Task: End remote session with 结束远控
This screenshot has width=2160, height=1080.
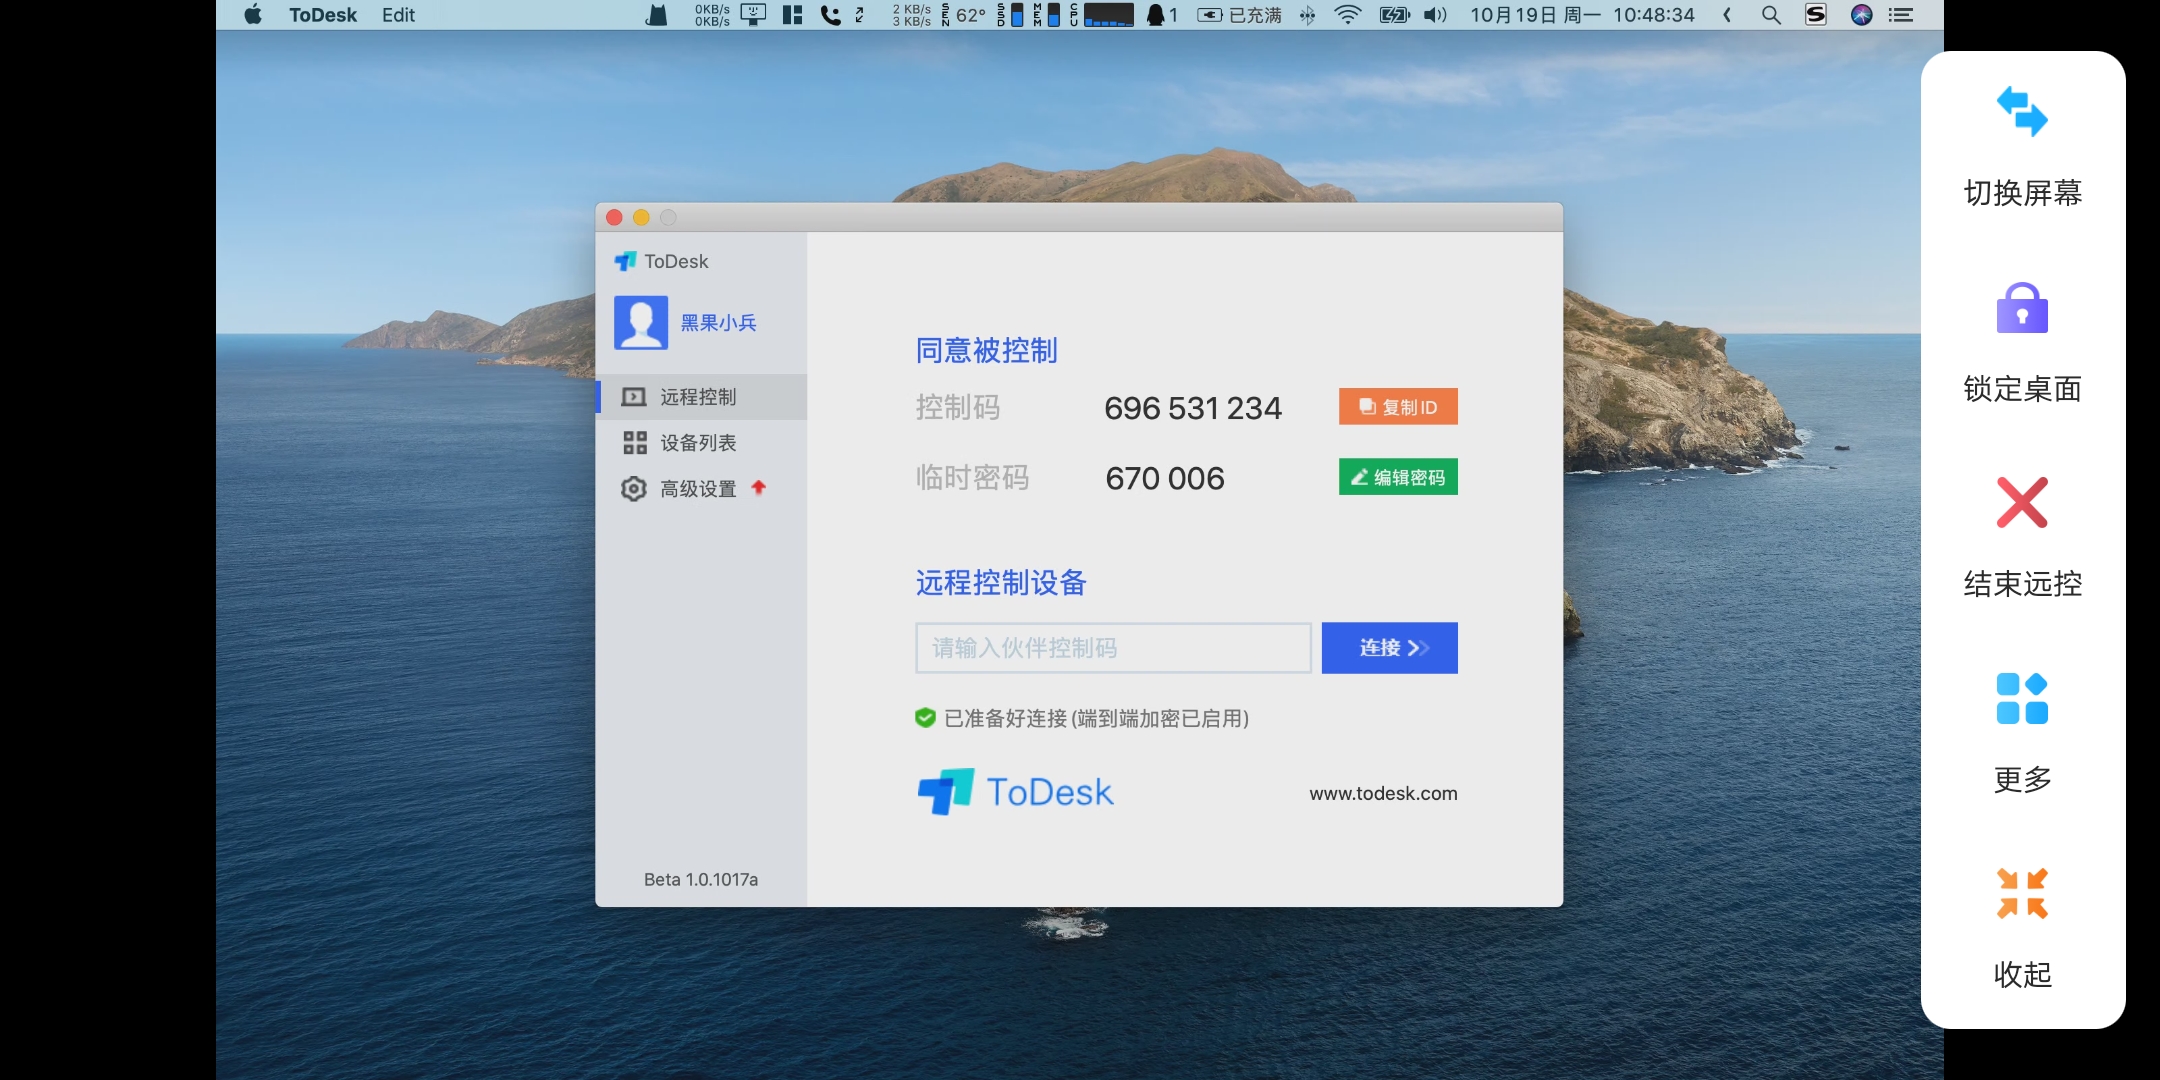Action: pyautogui.click(x=2022, y=503)
